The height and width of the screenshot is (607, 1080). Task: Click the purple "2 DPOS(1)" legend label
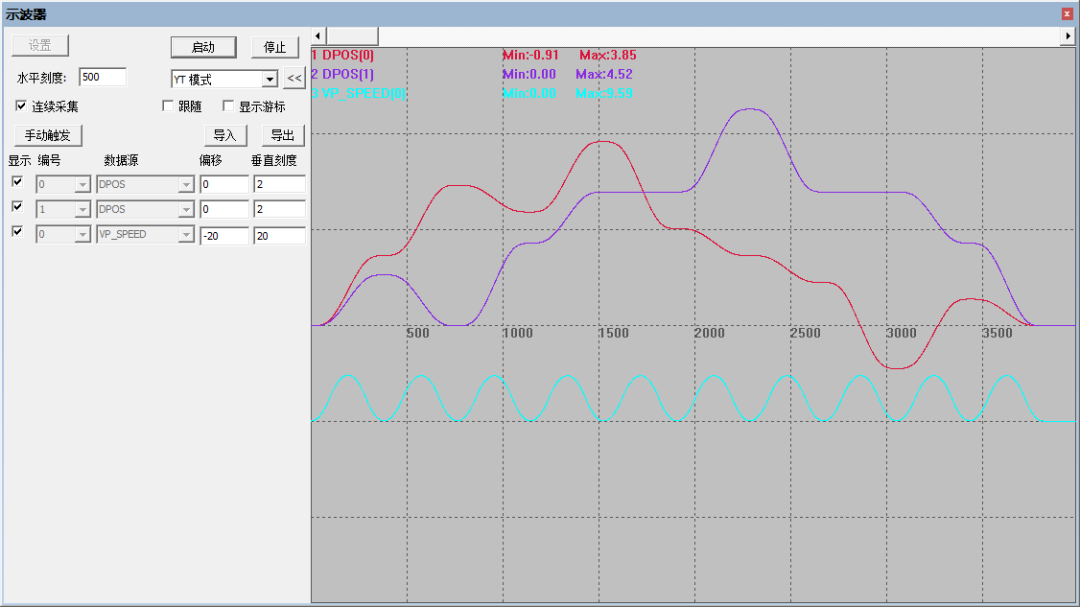tap(342, 74)
